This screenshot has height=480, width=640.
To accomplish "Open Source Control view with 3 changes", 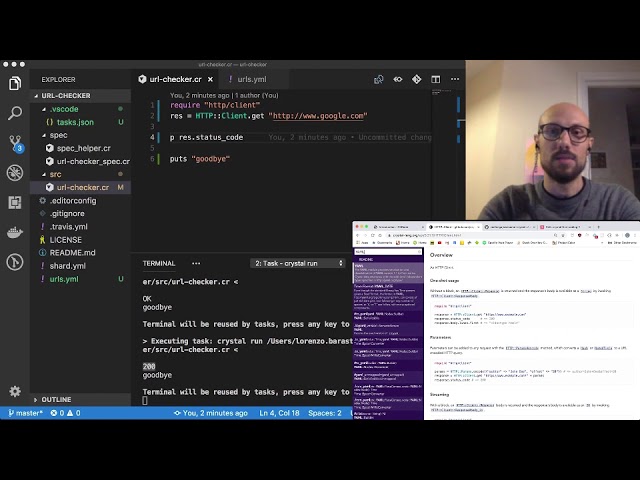I will coord(15,143).
